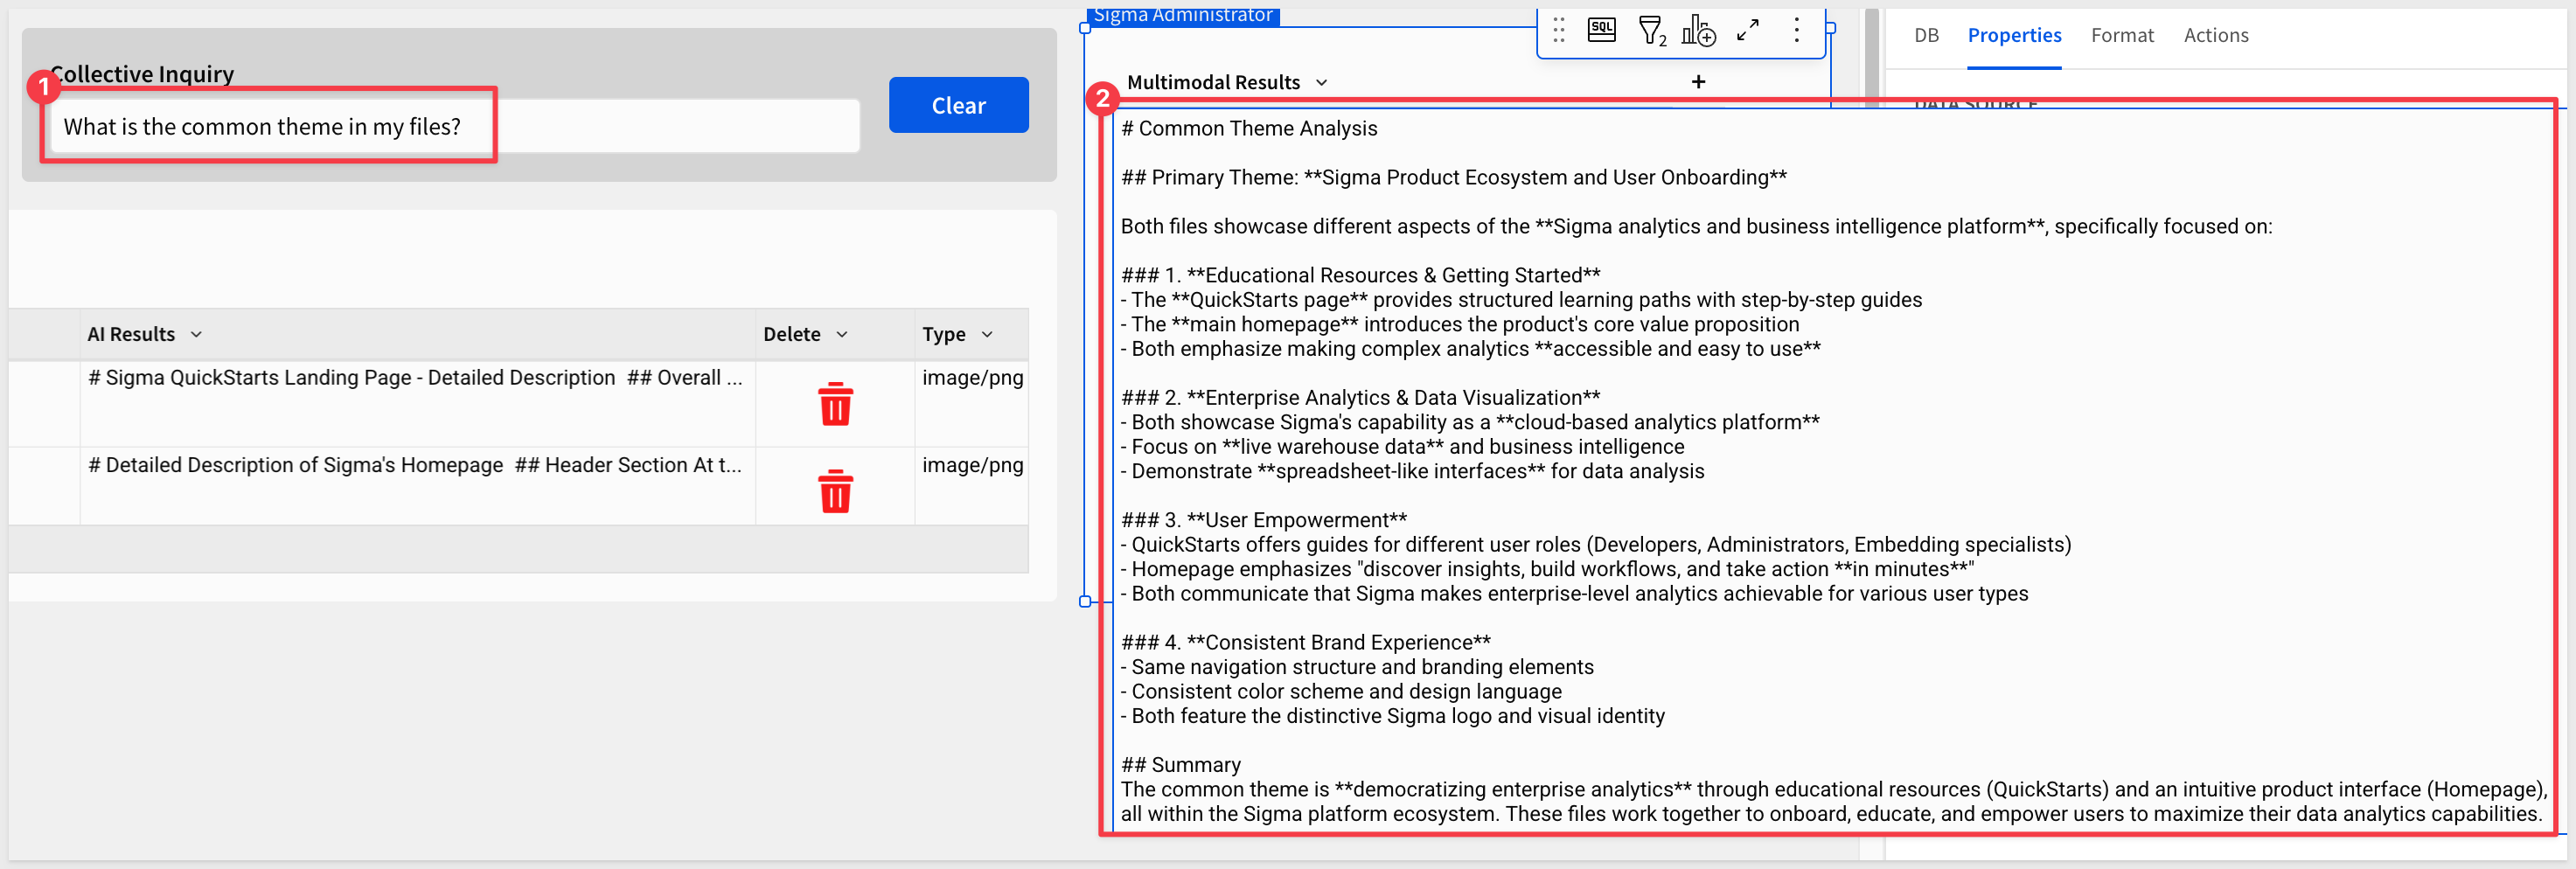
Task: Select the Properties tab
Action: (2013, 35)
